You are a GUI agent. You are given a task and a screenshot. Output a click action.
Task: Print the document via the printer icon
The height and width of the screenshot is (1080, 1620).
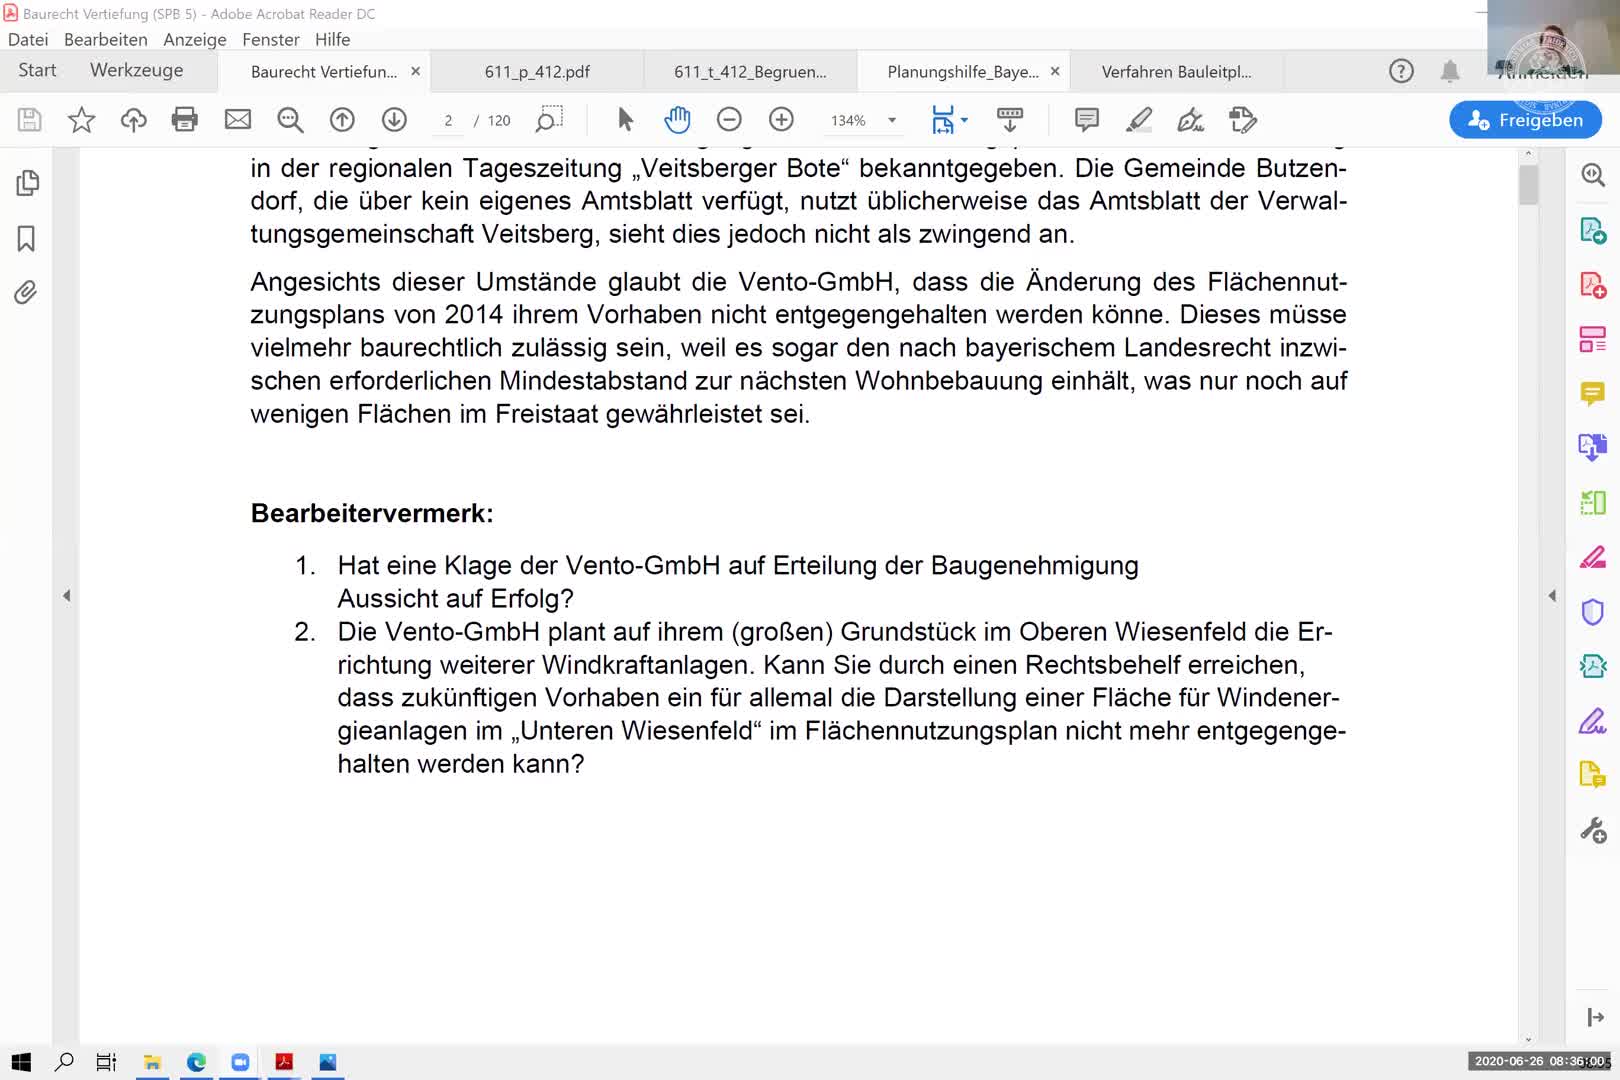point(184,119)
